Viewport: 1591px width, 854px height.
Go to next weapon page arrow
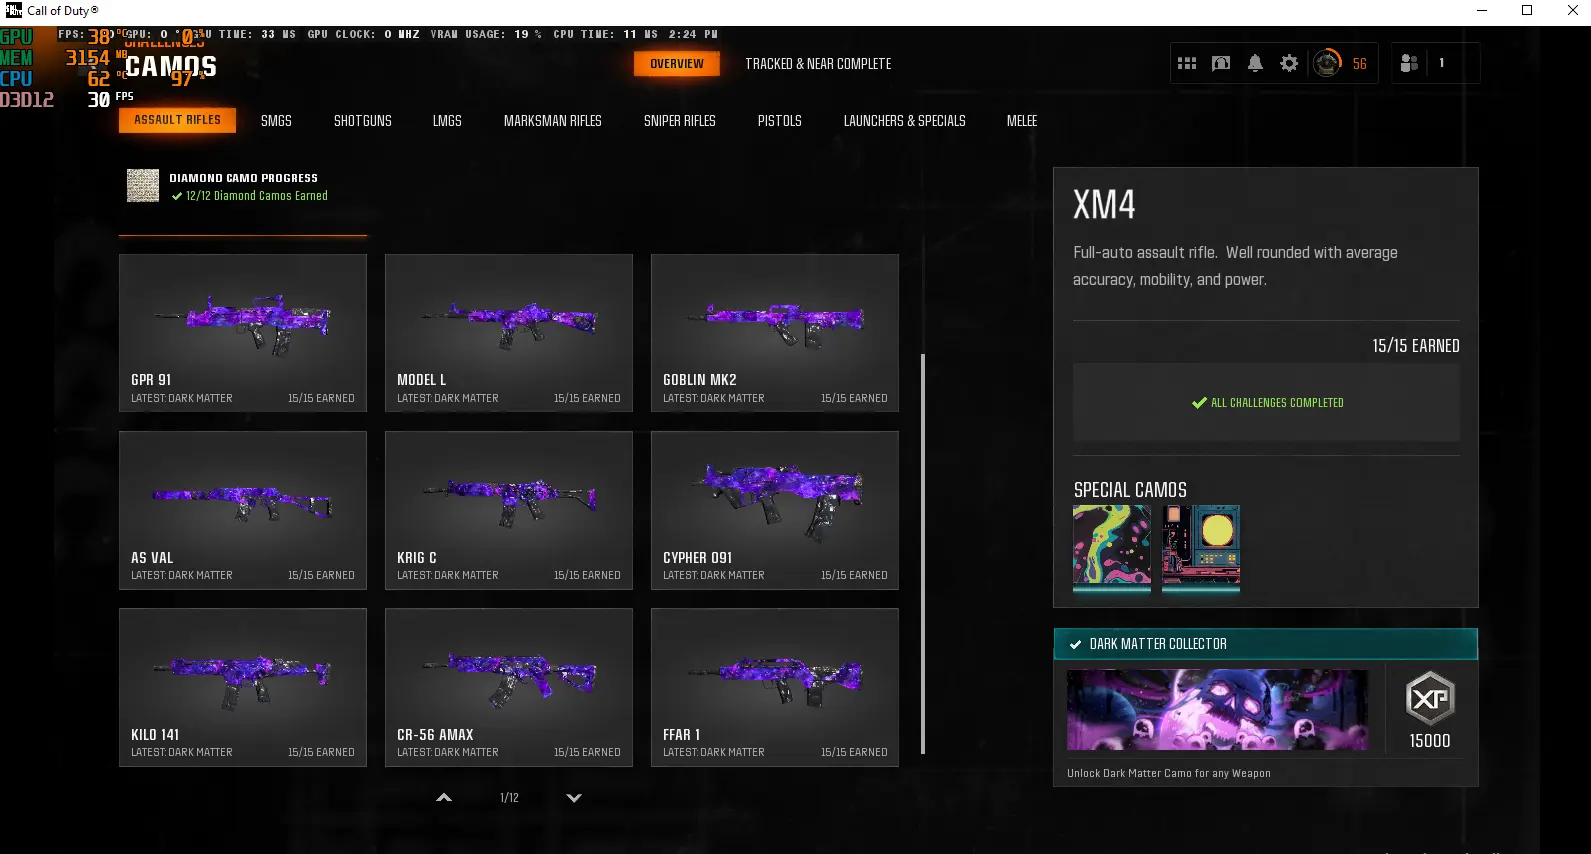pyautogui.click(x=574, y=798)
